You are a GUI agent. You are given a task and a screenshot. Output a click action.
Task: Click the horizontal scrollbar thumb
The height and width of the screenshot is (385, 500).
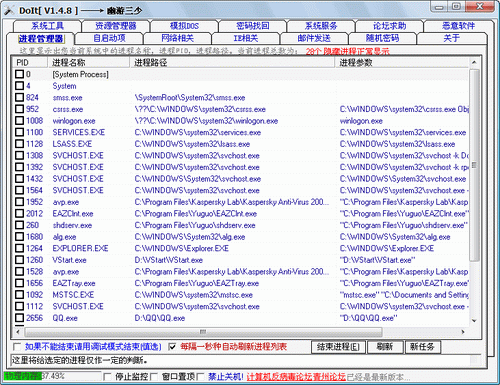[203, 332]
